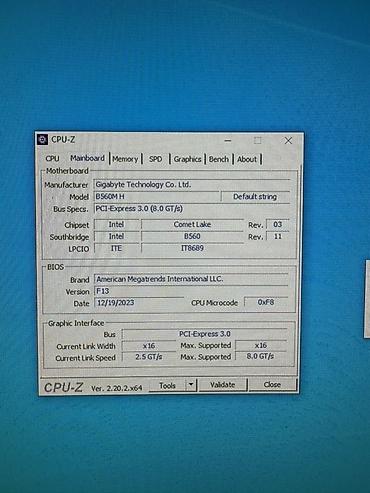Switch to the CPU tab
Screen dimensions: 370x493
point(52,158)
